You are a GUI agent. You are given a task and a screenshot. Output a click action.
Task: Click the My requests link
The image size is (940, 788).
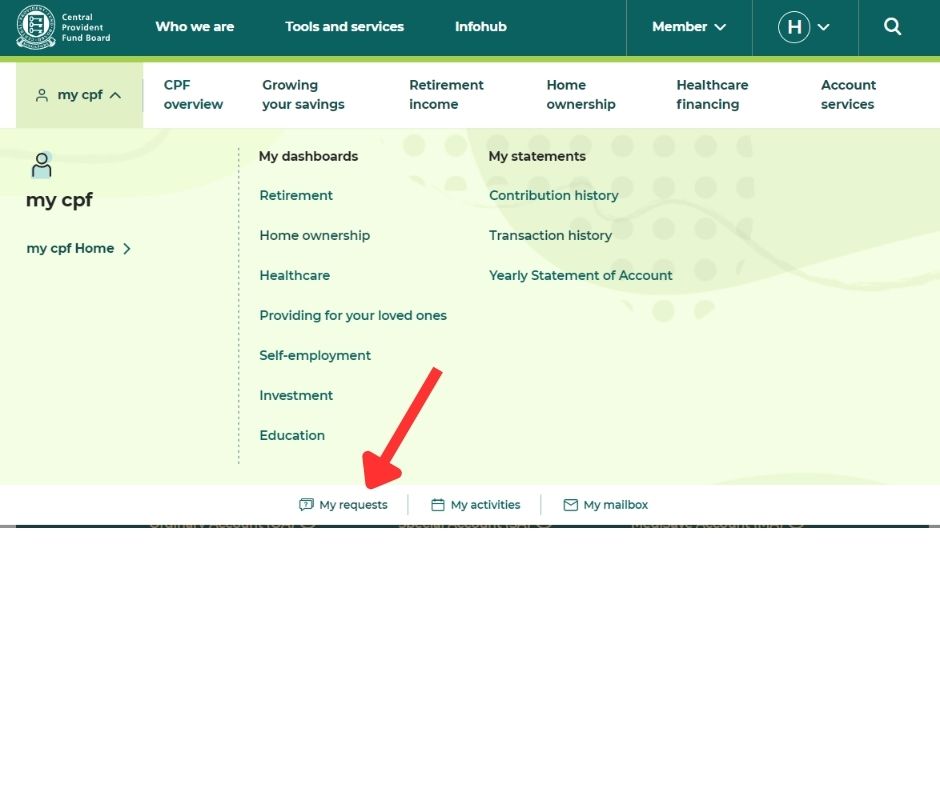[343, 505]
